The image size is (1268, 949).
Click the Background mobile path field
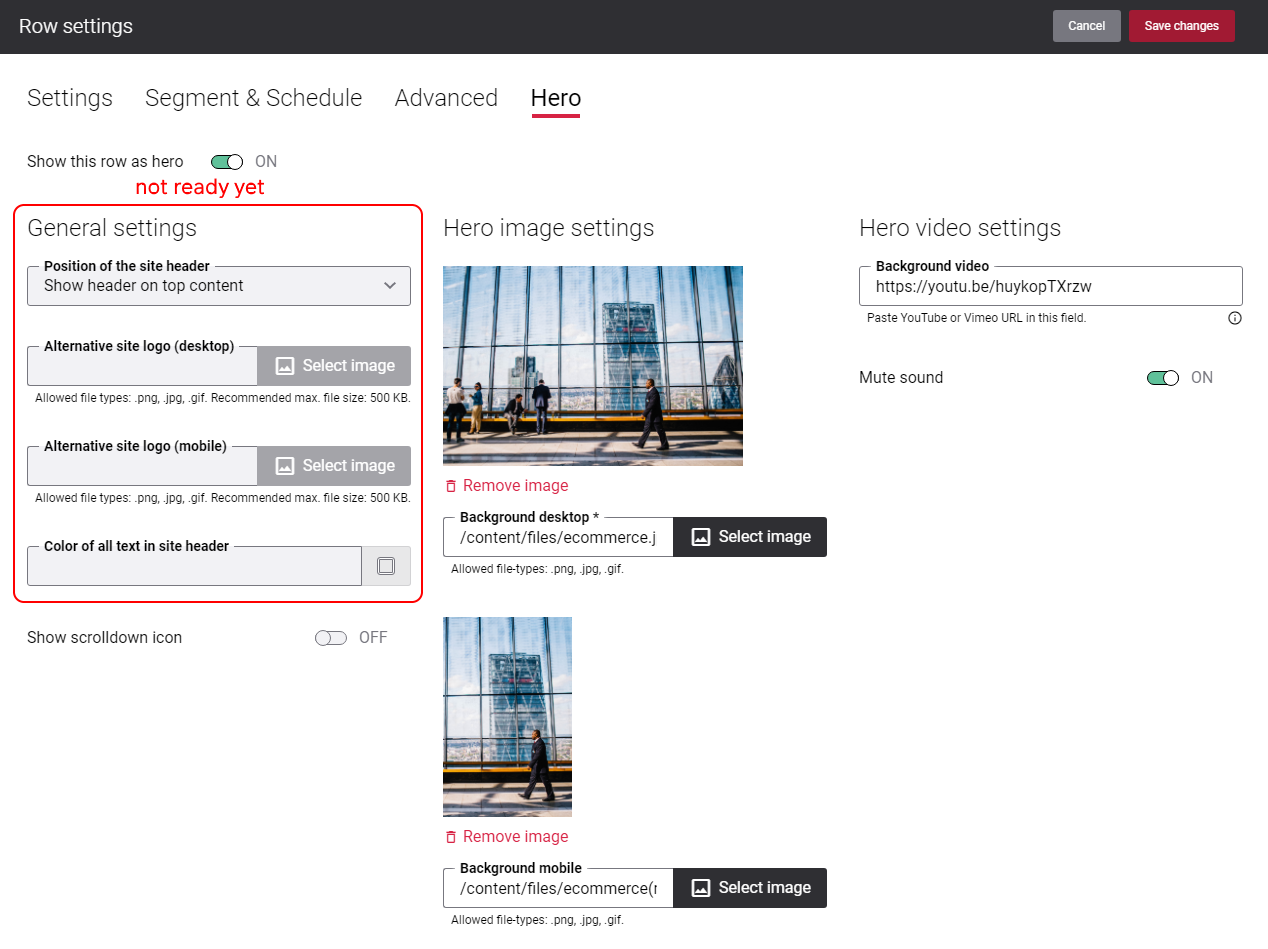coord(558,888)
